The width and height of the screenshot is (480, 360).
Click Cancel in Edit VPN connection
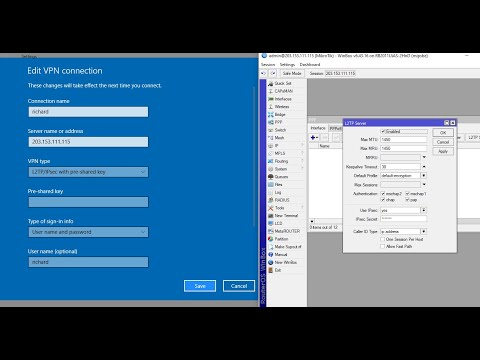tap(239, 286)
